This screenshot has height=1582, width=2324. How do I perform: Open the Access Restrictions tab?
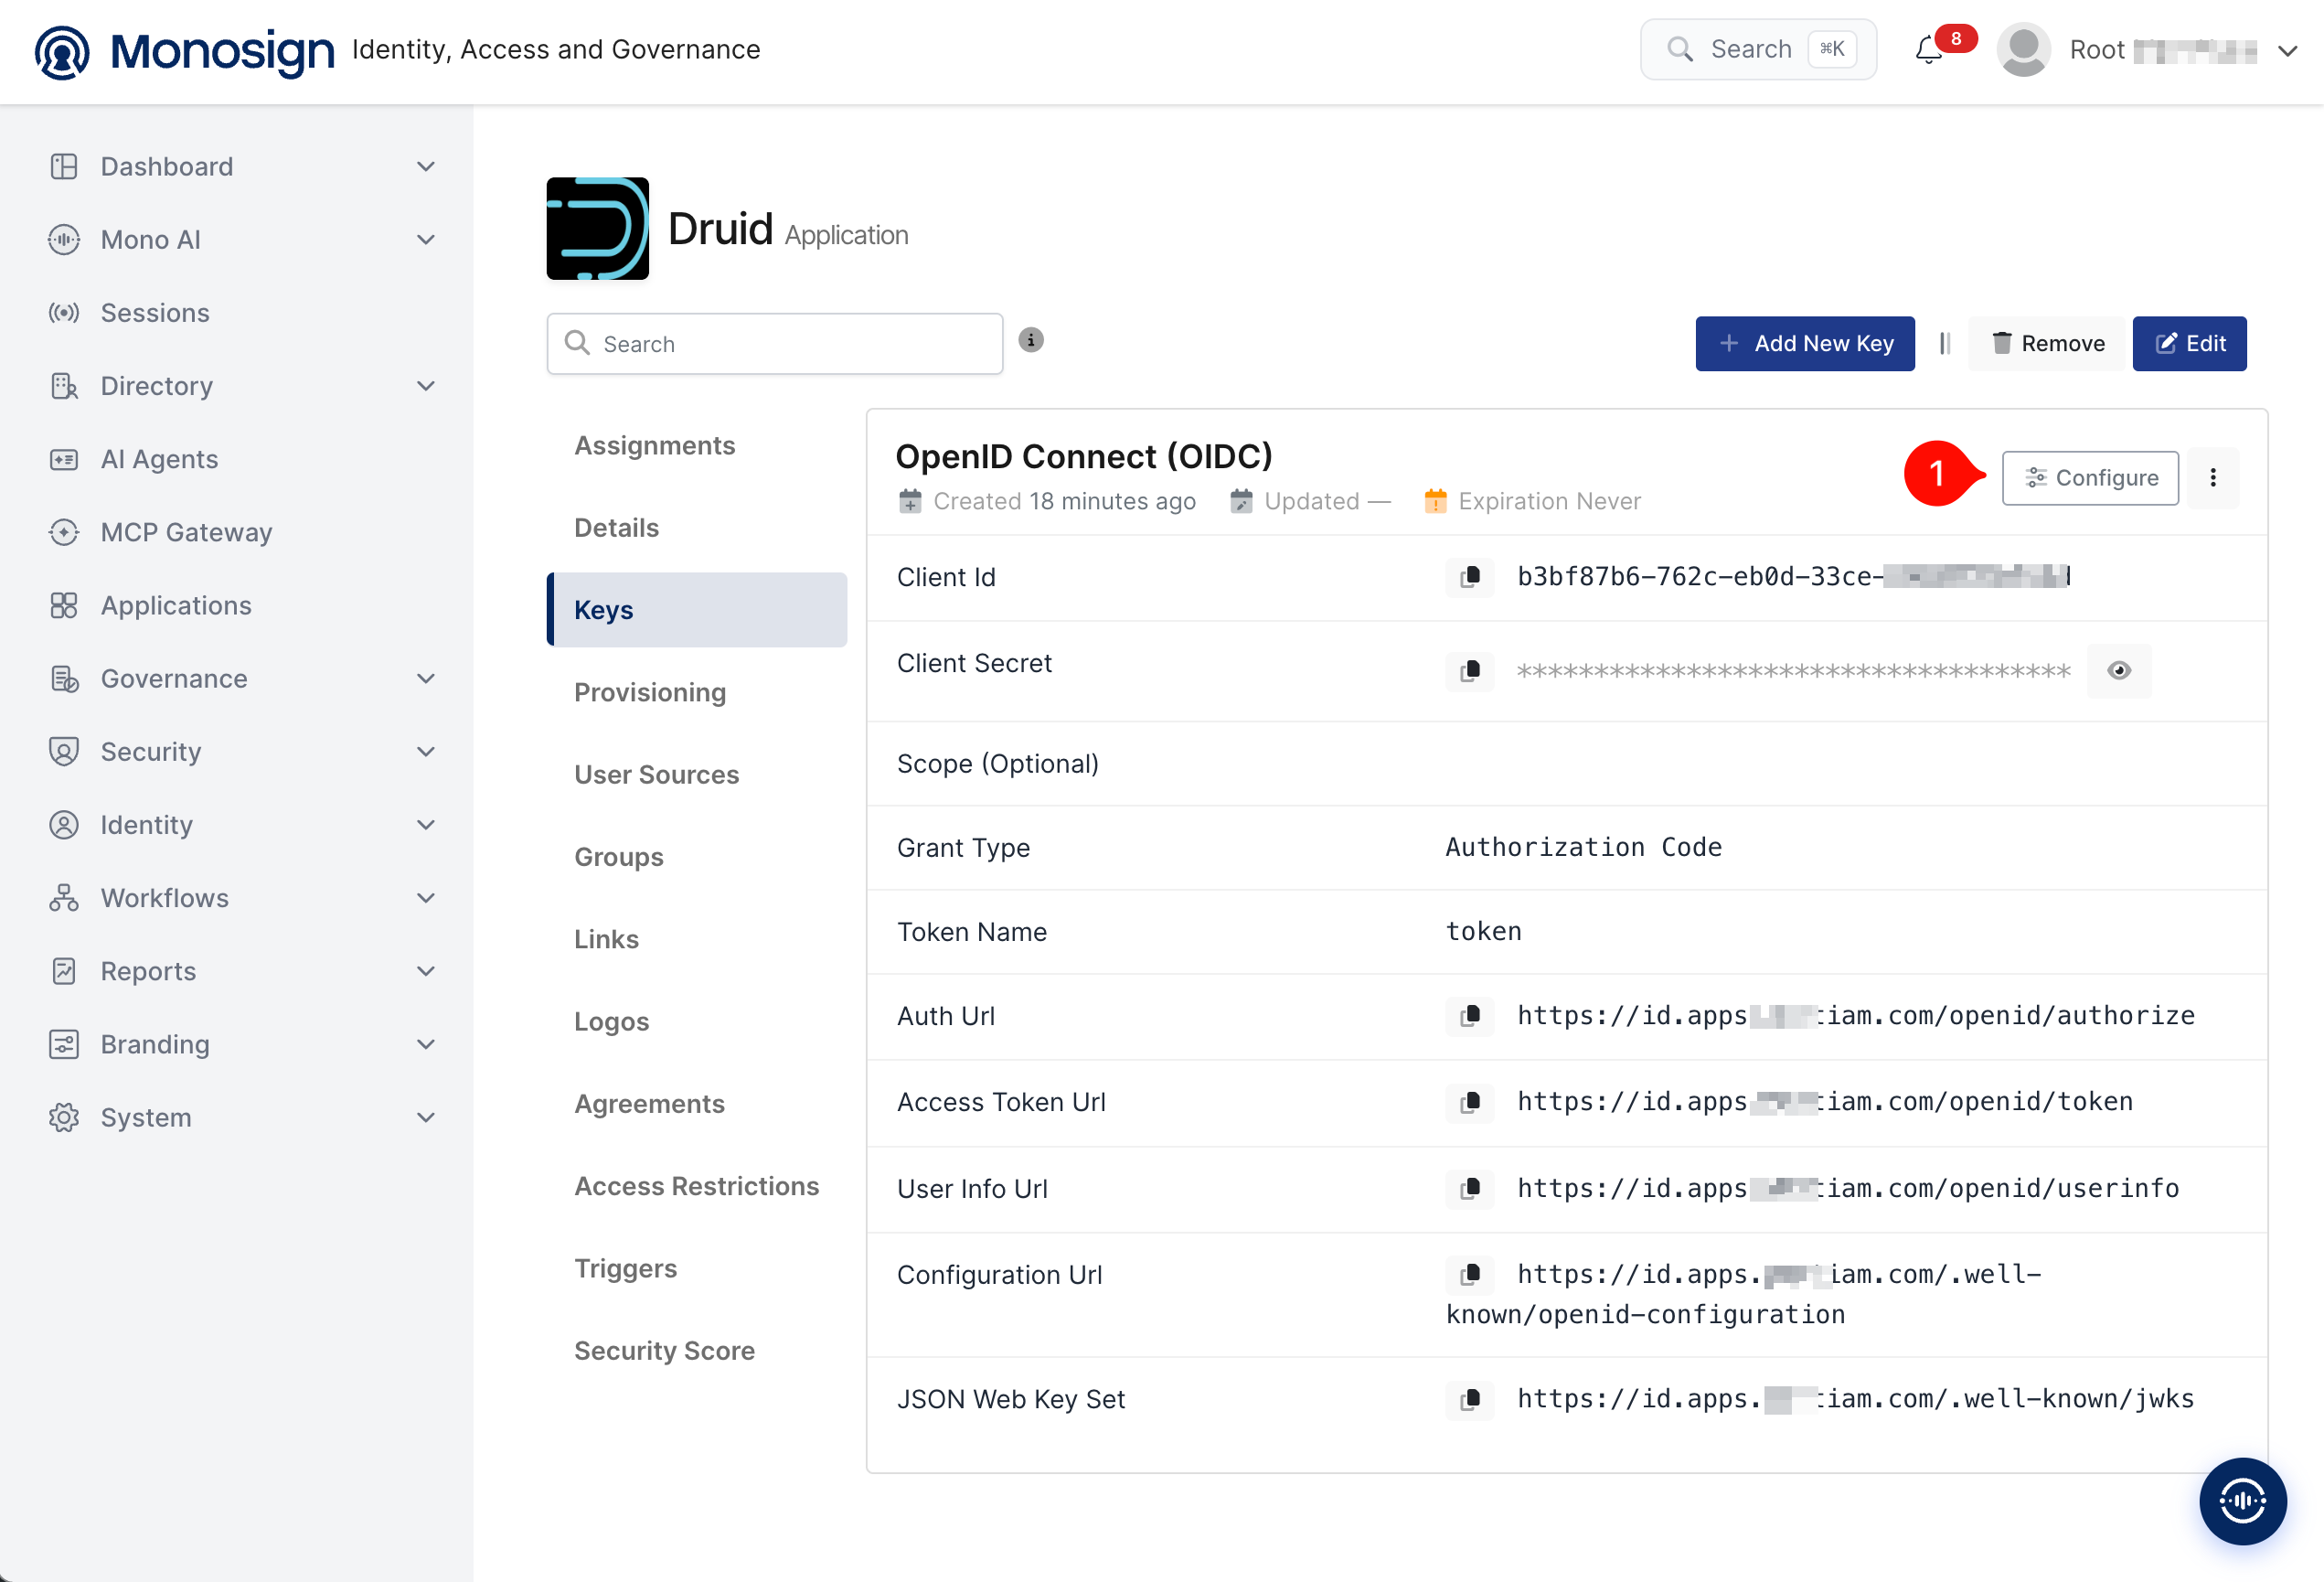point(696,1186)
